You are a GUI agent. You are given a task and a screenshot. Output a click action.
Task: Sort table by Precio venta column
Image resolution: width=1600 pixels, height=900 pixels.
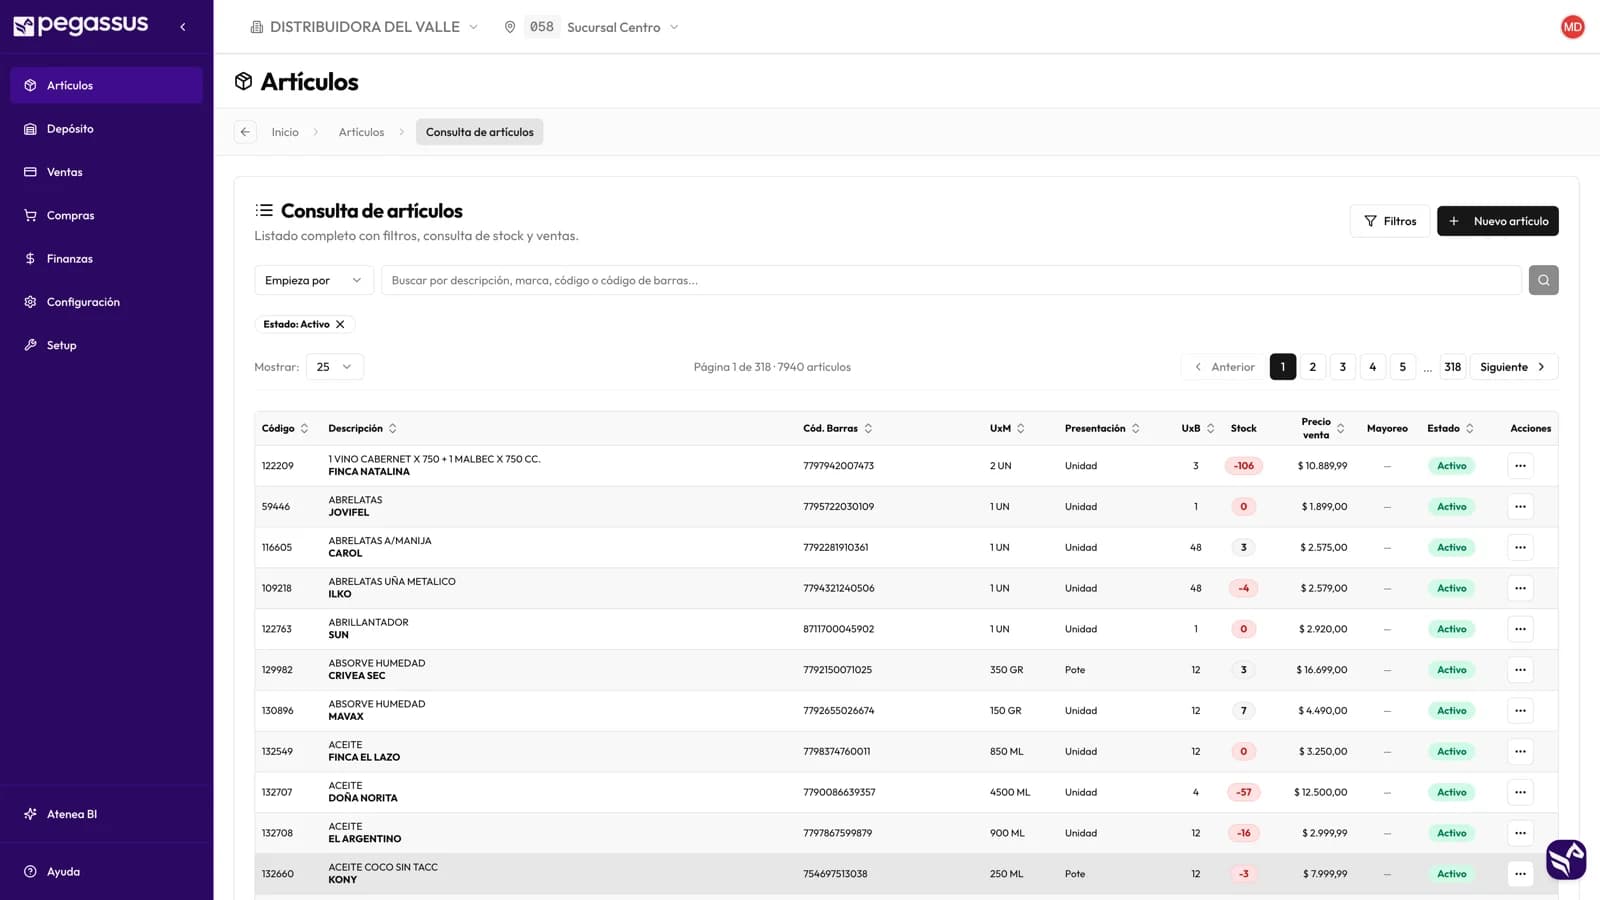pos(1322,428)
